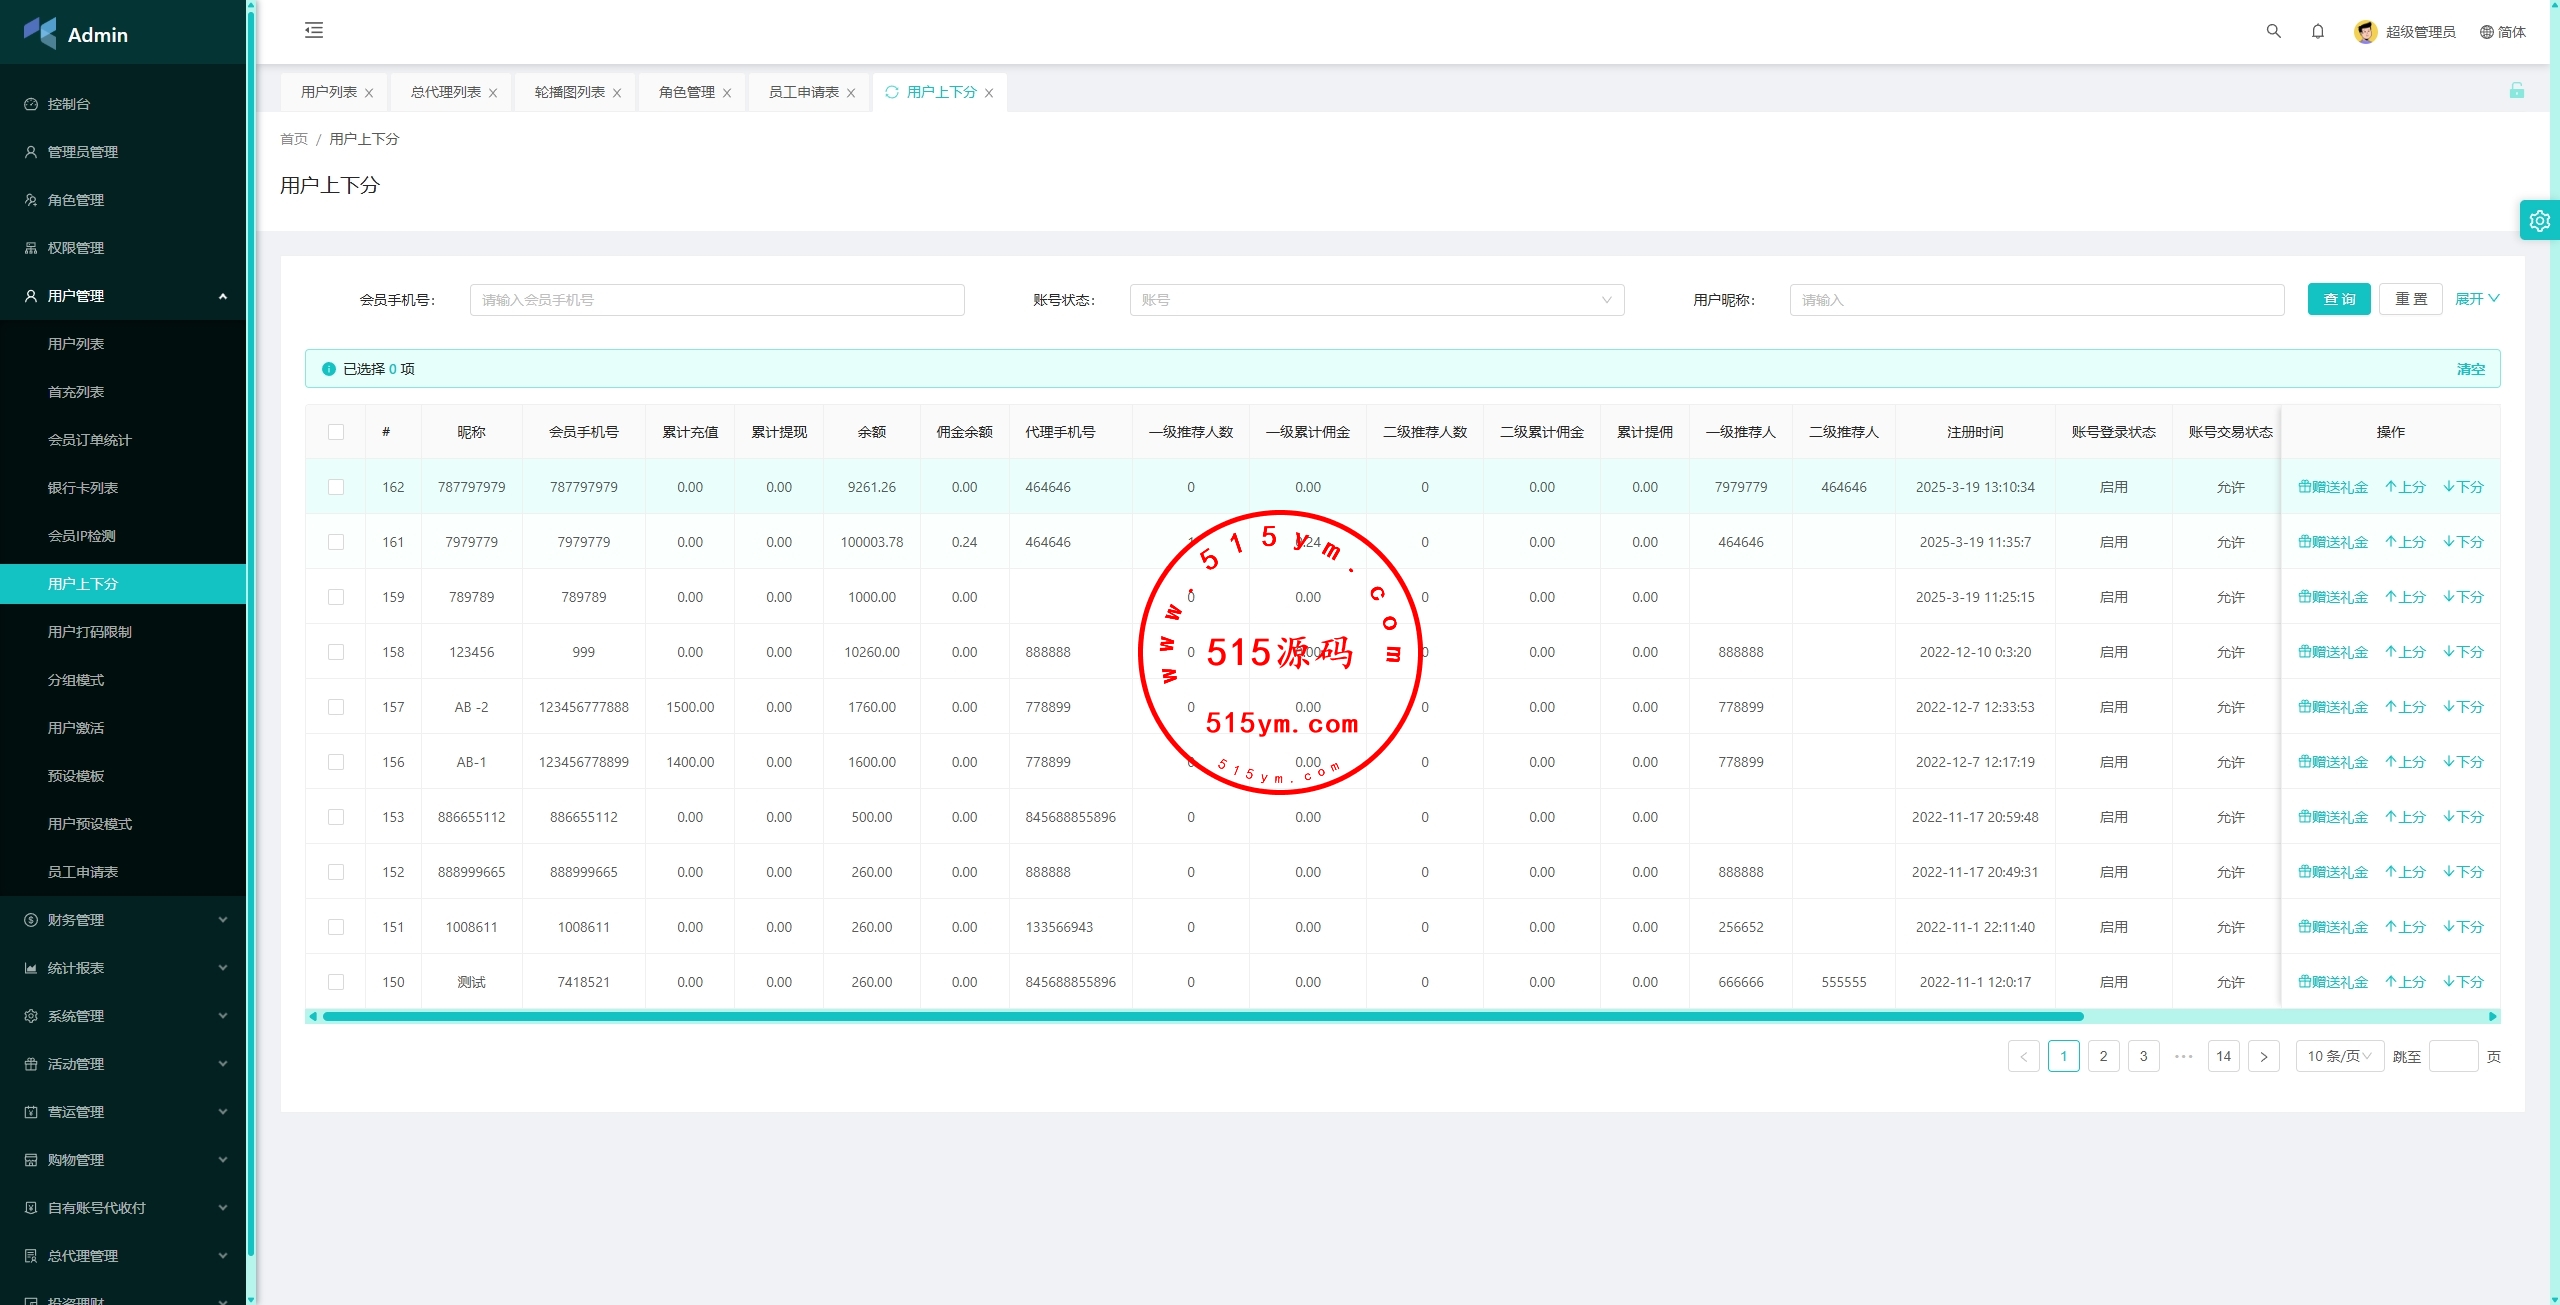The height and width of the screenshot is (1305, 2560).
Task: Click the 清空 link in selection bar
Action: coord(2470,369)
